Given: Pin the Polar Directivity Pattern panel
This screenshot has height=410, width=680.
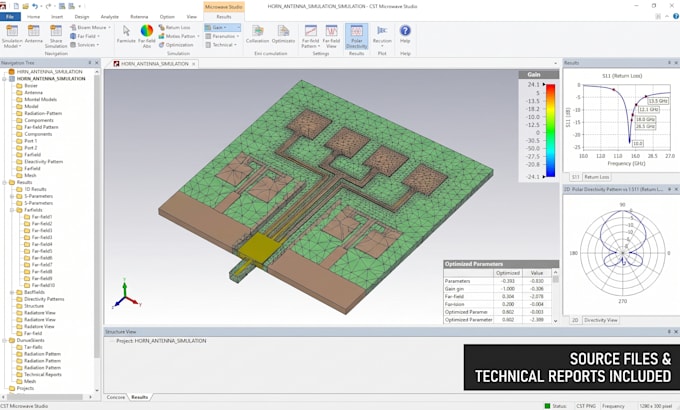Looking at the screenshot, I should point(669,189).
